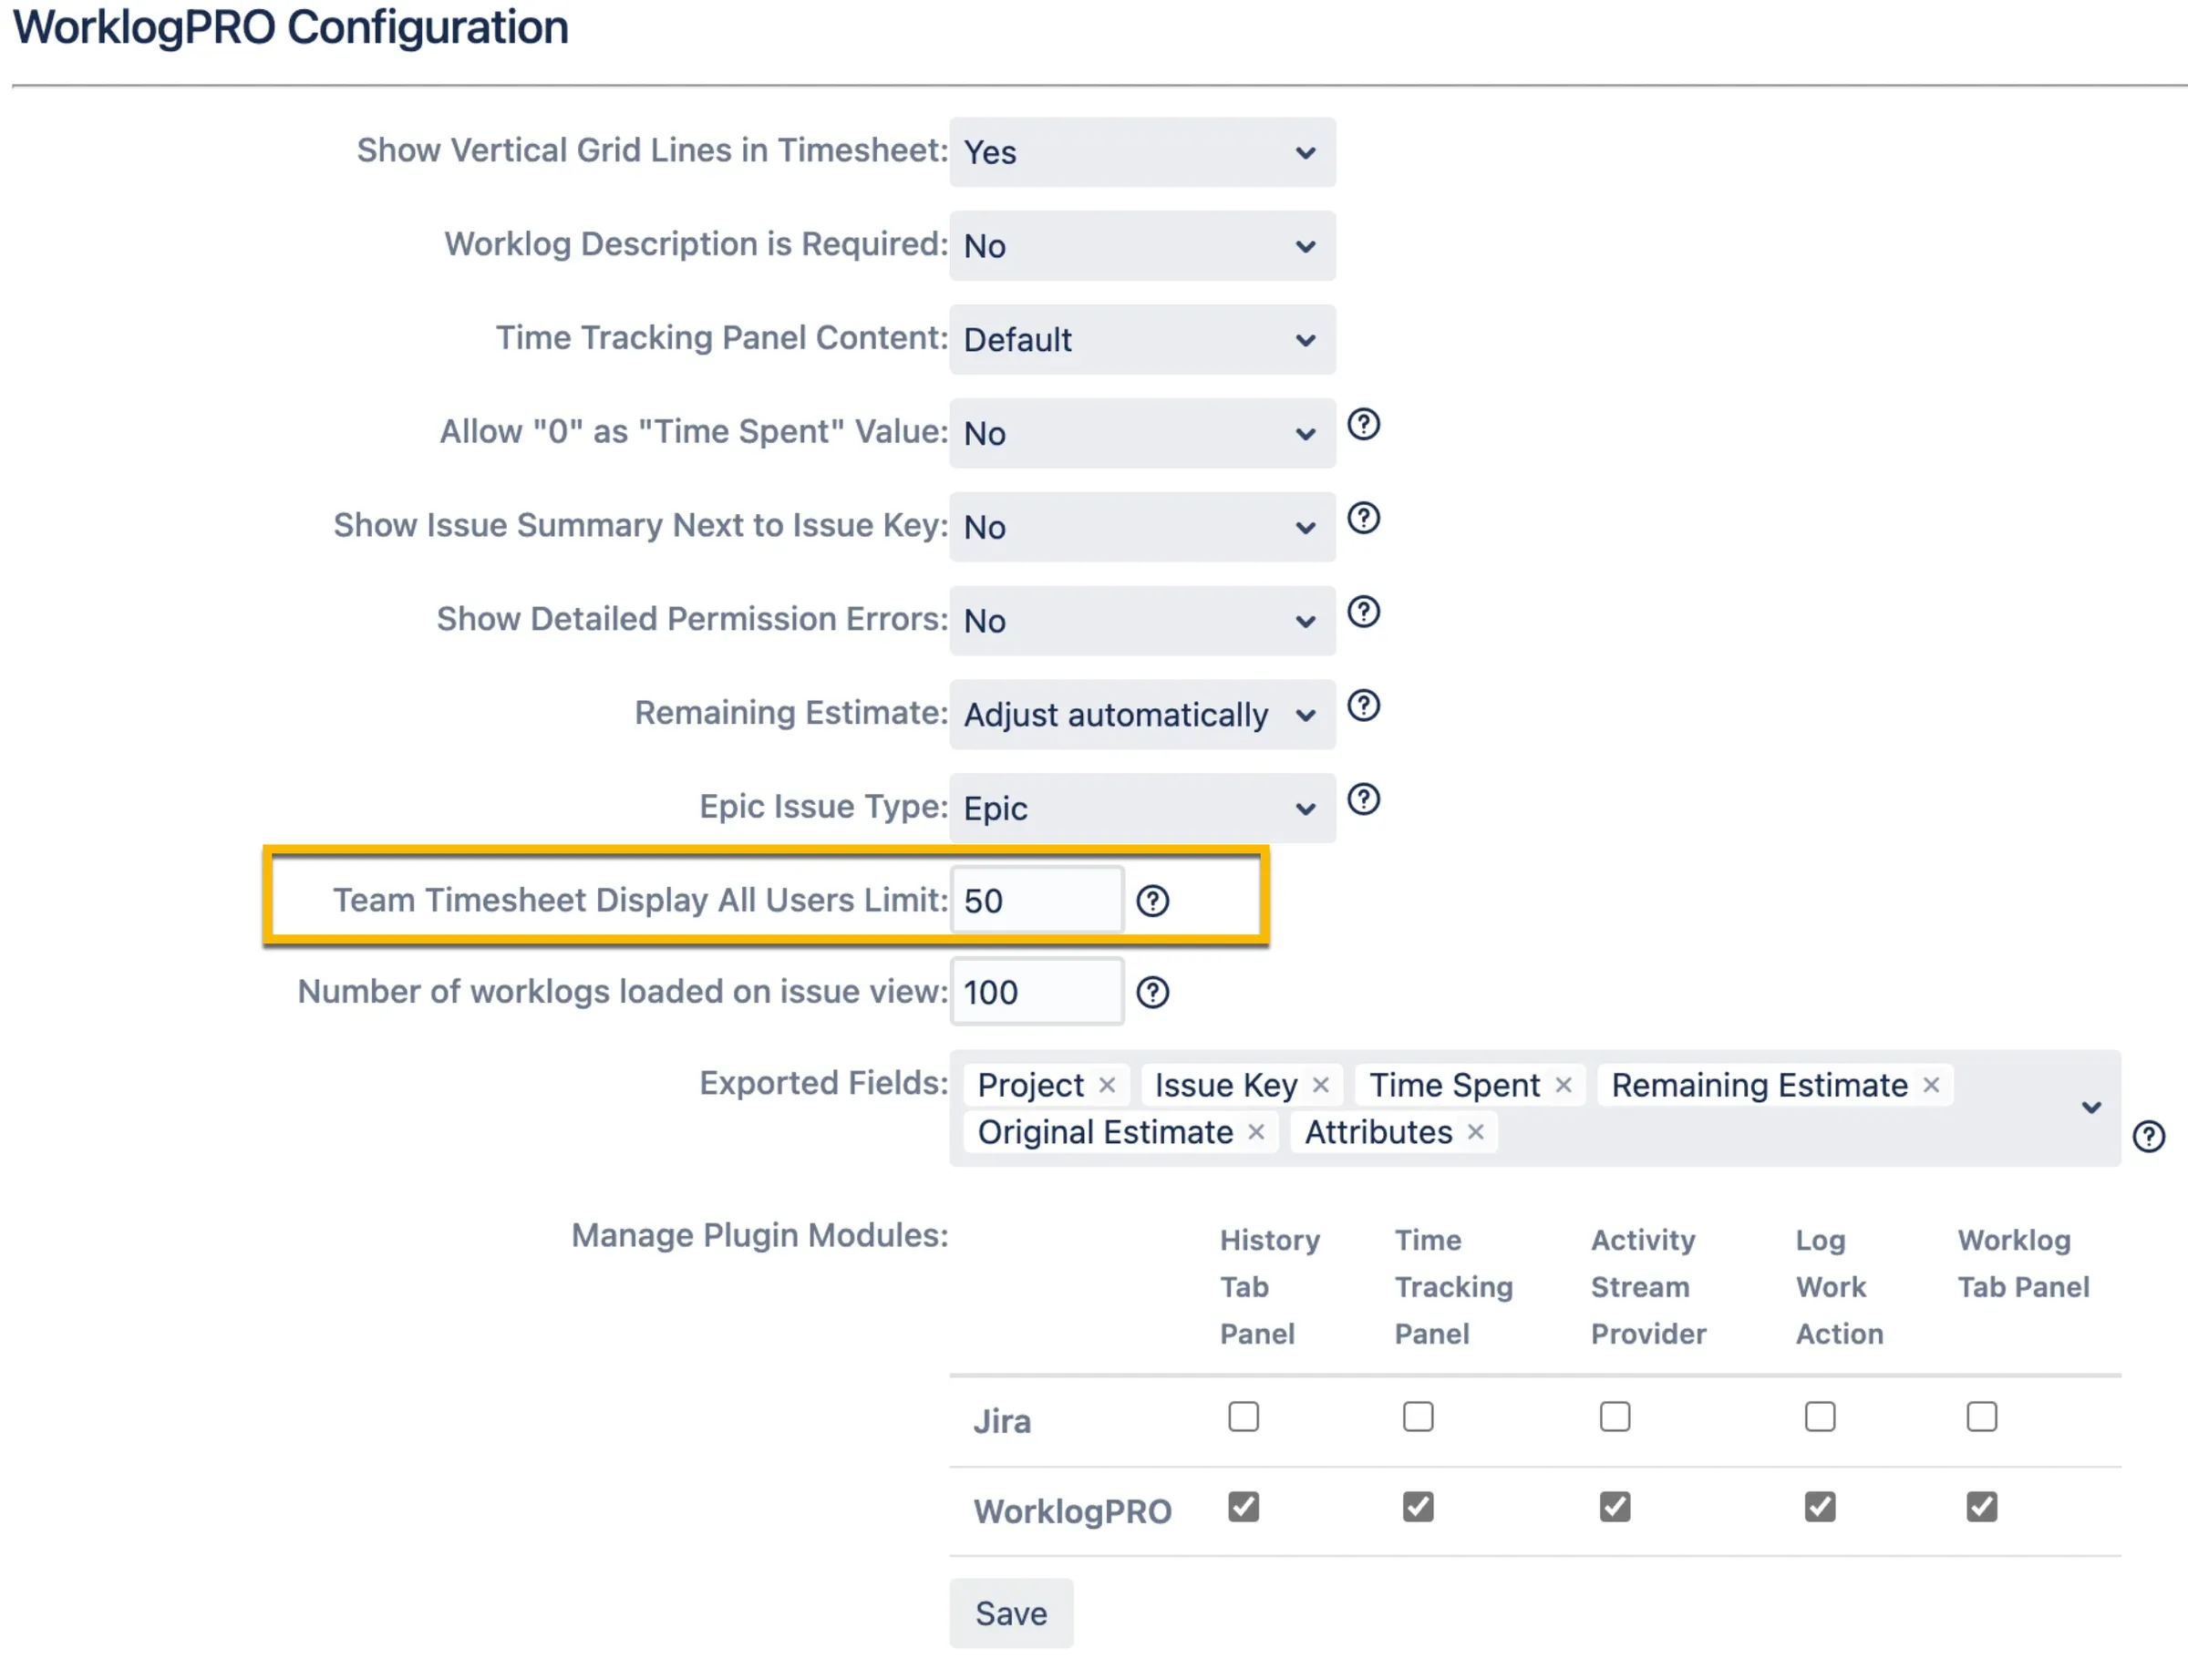The width and height of the screenshot is (2188, 1680).
Task: Remove Original Estimate from exported fields
Action: pos(1256,1132)
